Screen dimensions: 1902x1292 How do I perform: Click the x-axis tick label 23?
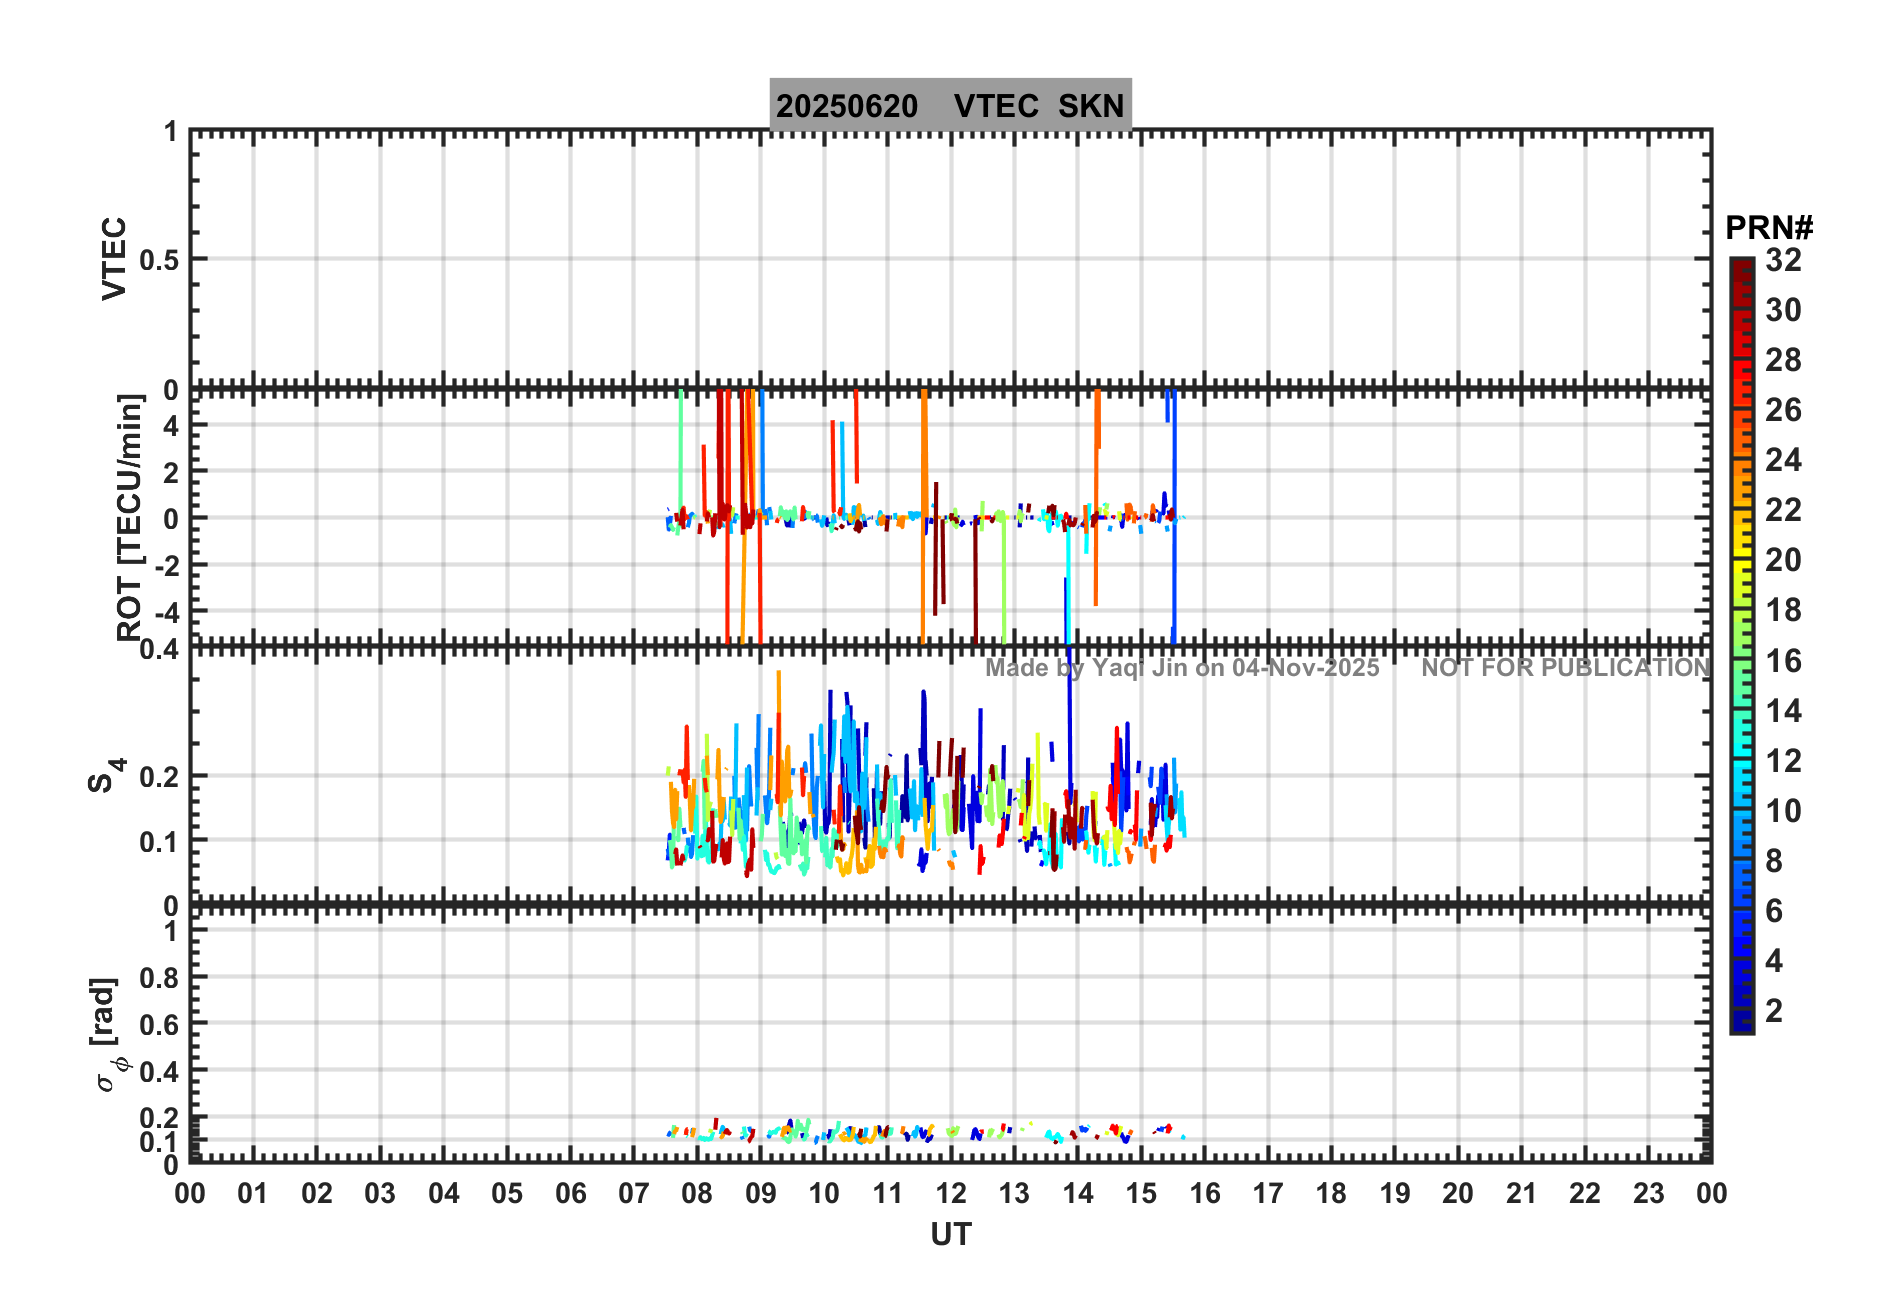pyautogui.click(x=1649, y=1194)
